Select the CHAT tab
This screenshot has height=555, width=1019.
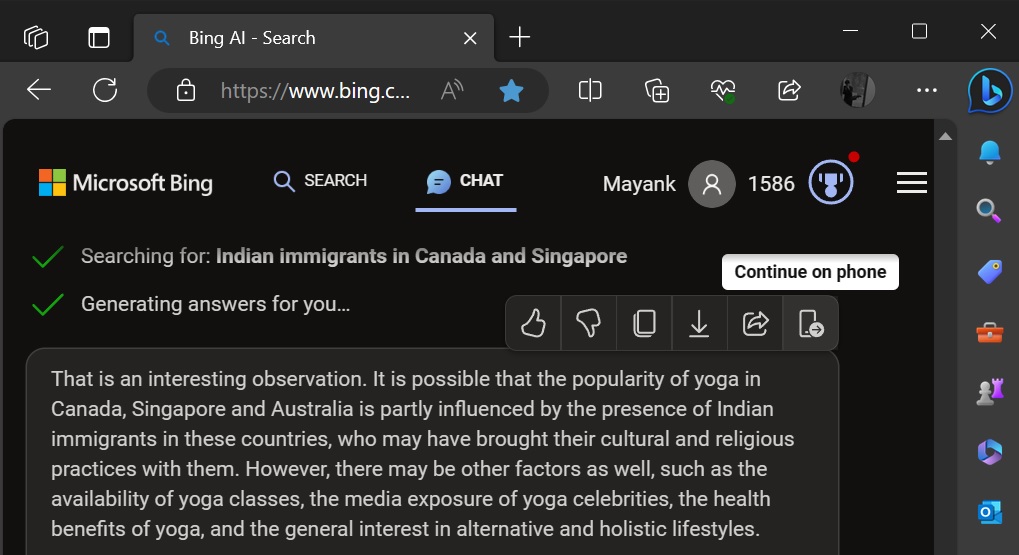pos(465,181)
